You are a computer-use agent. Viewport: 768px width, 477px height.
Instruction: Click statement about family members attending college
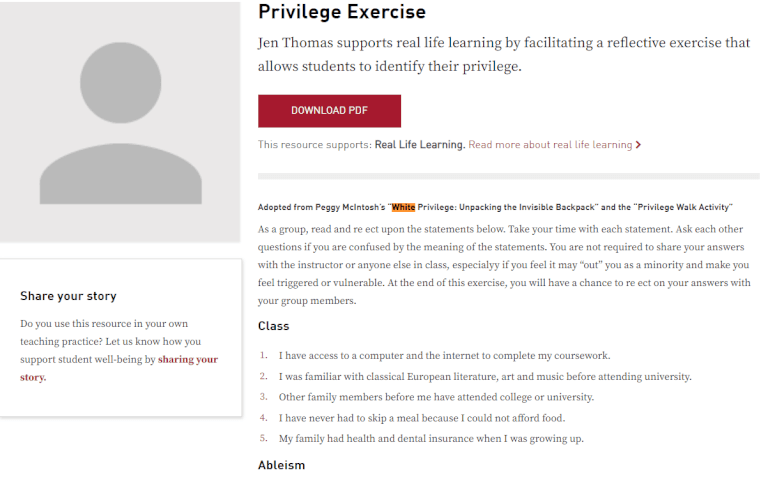point(436,397)
